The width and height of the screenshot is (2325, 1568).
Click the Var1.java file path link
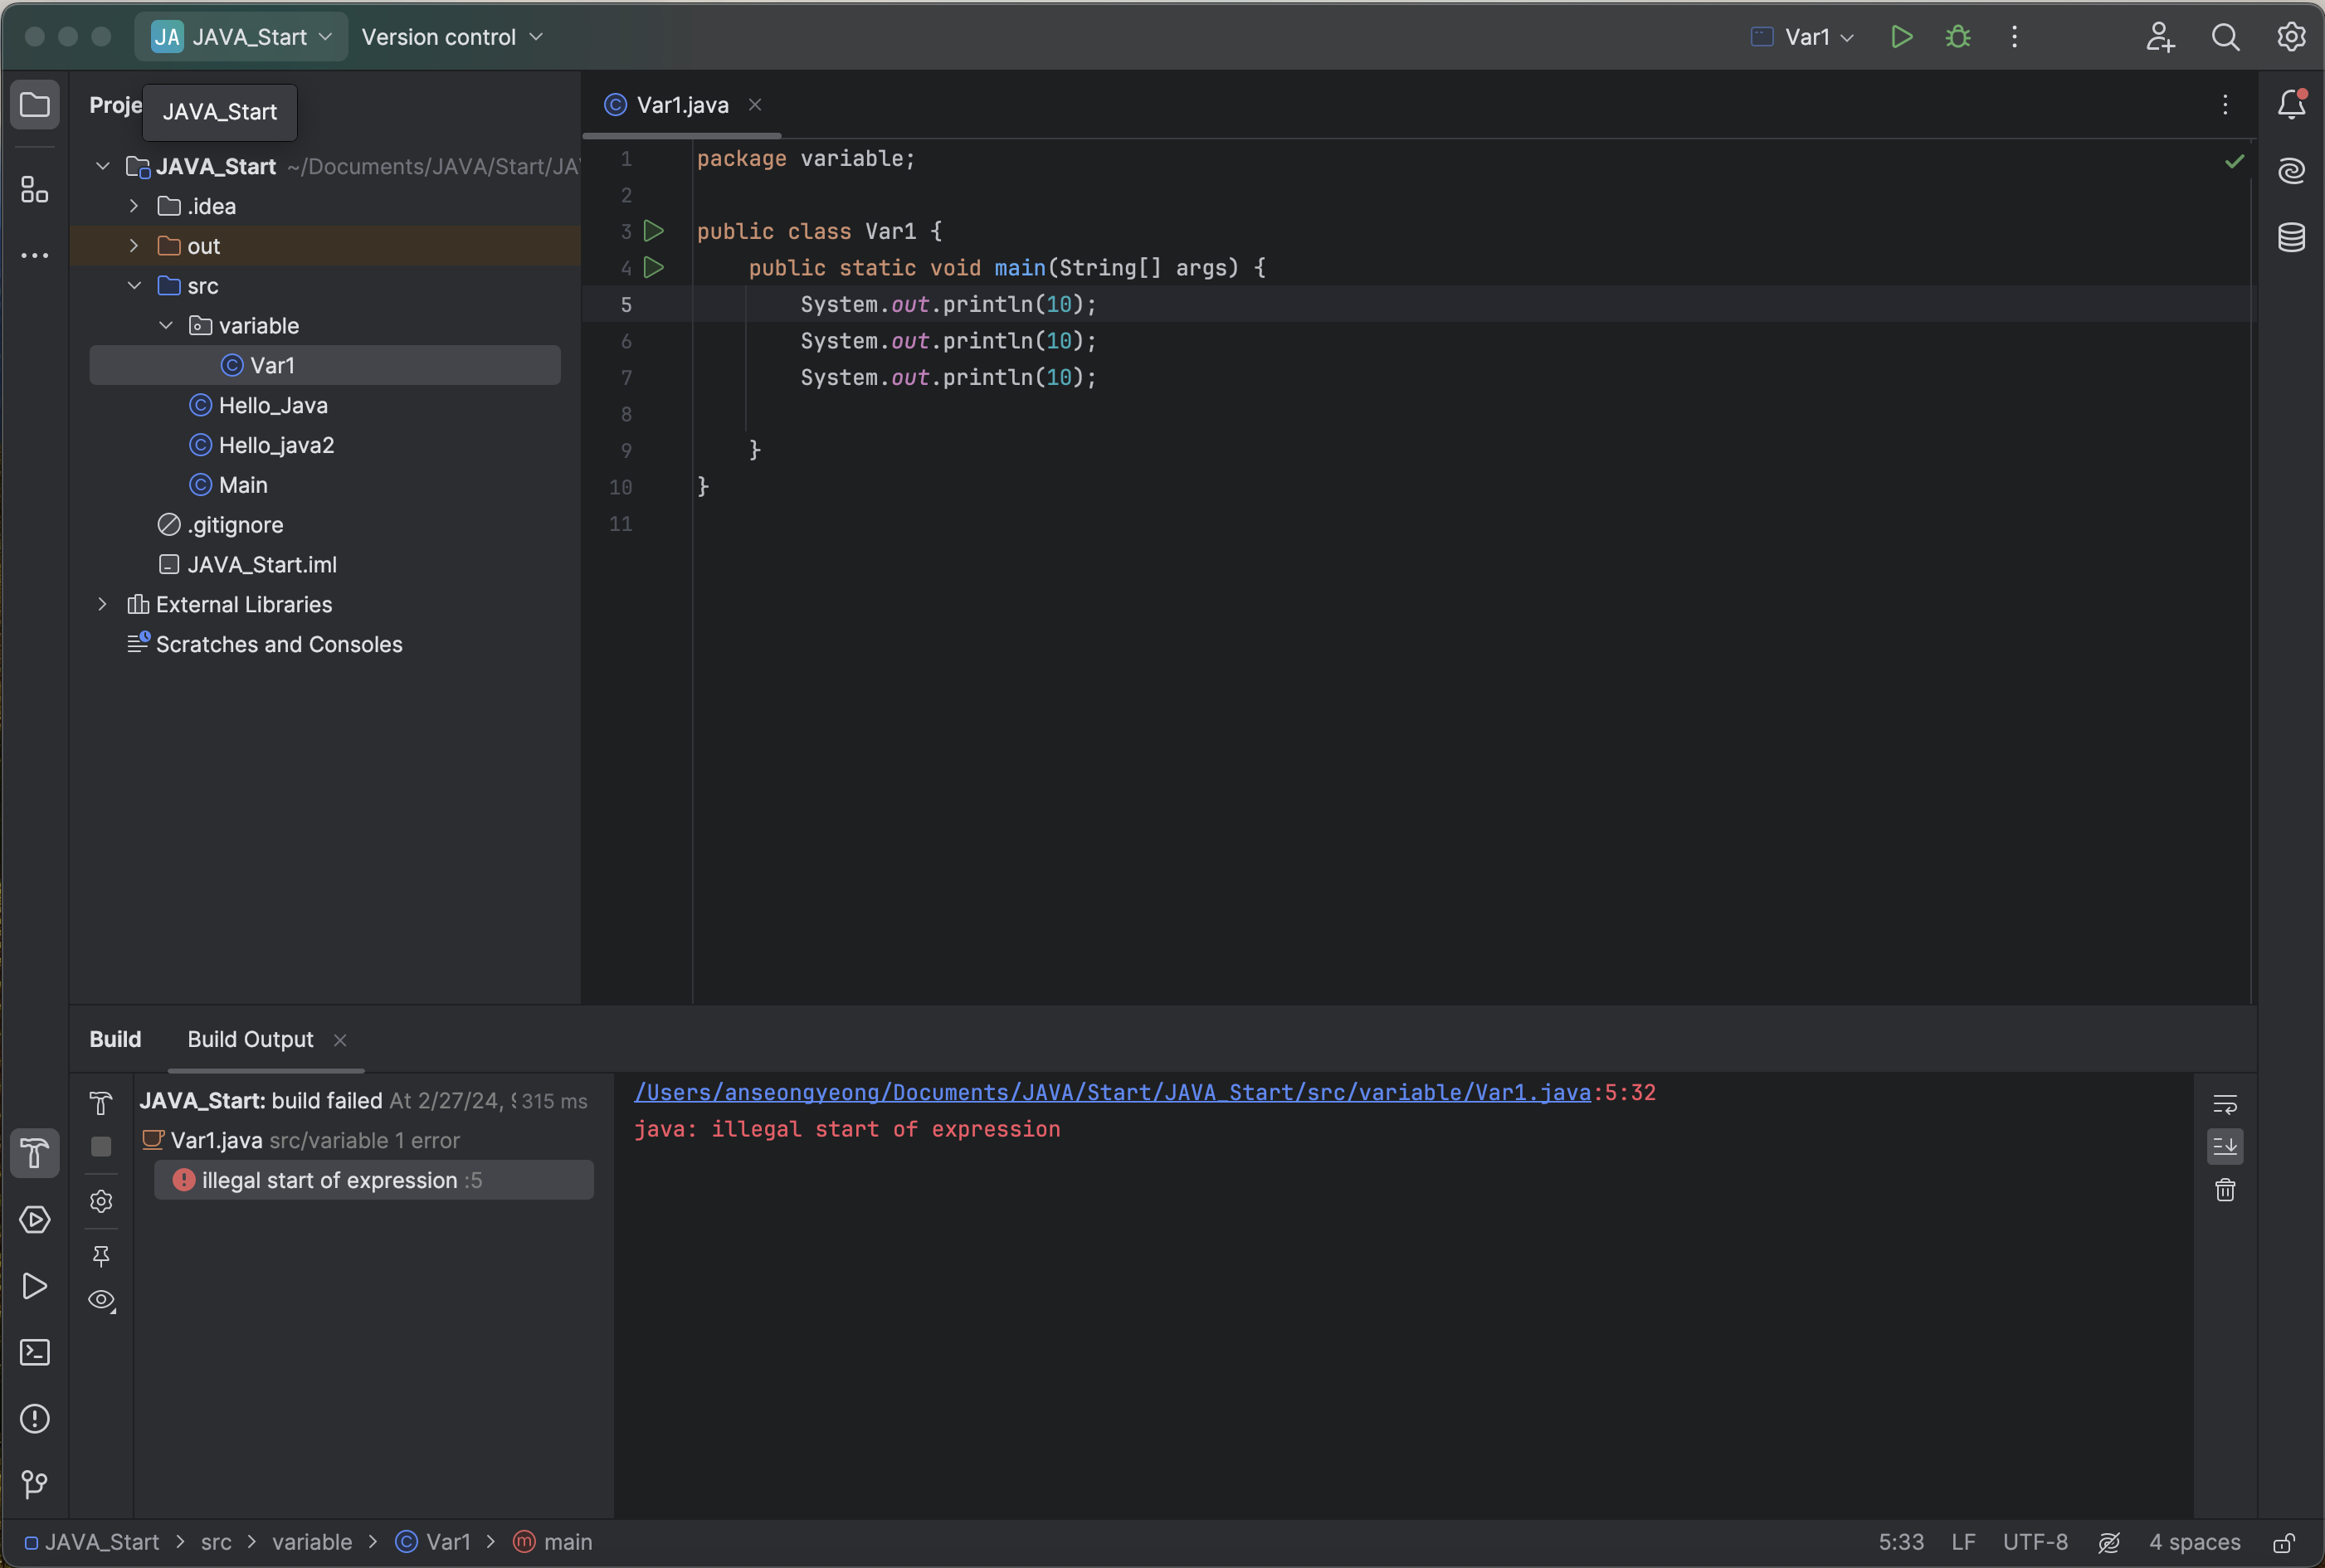tap(1112, 1092)
